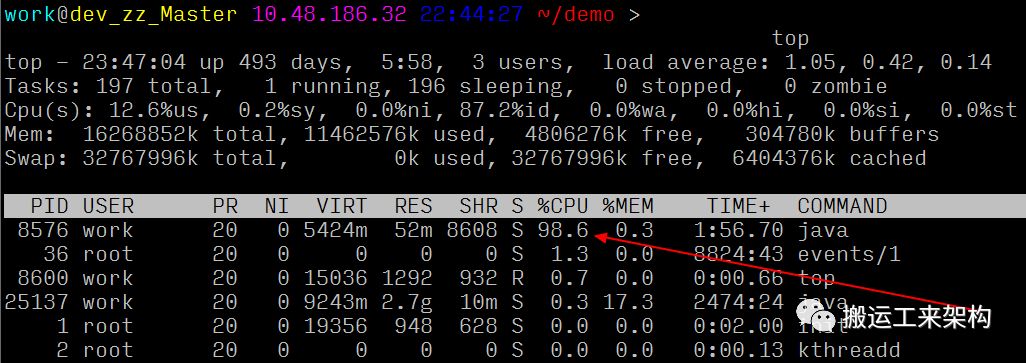
Task: Click the 9243m VIRT value
Action: pos(335,302)
